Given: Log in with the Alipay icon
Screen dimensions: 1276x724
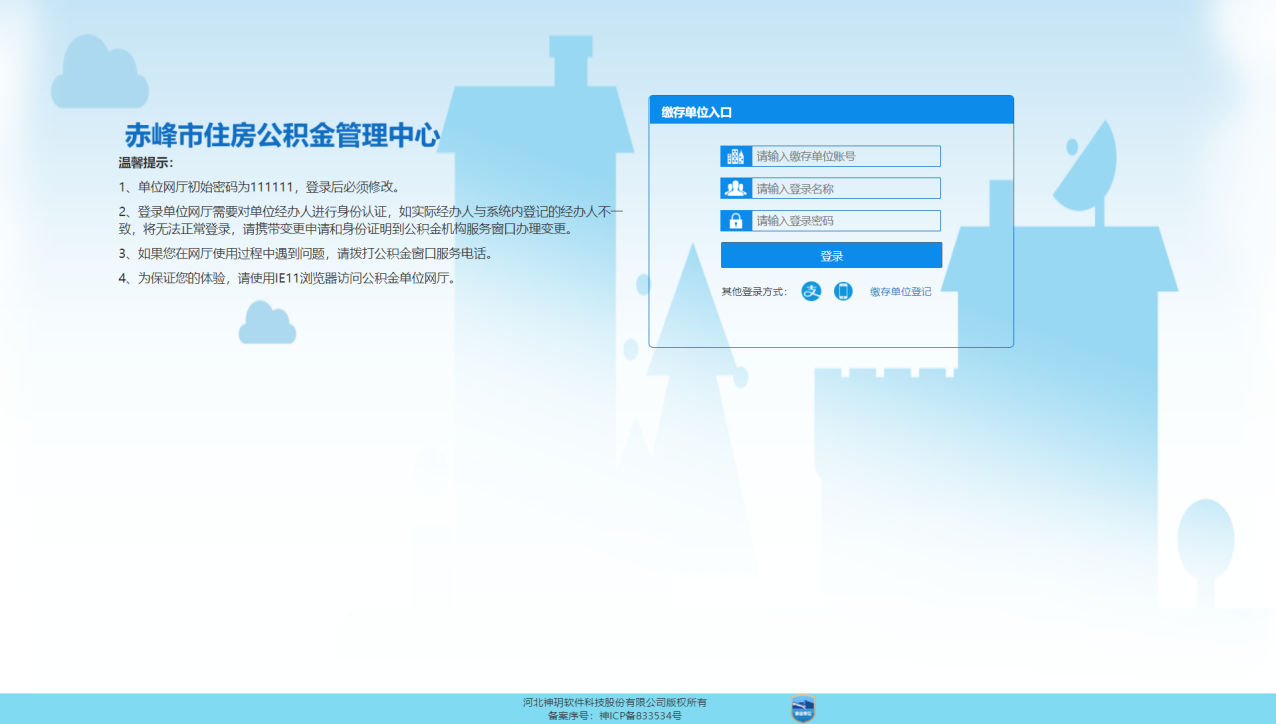Looking at the screenshot, I should 811,291.
